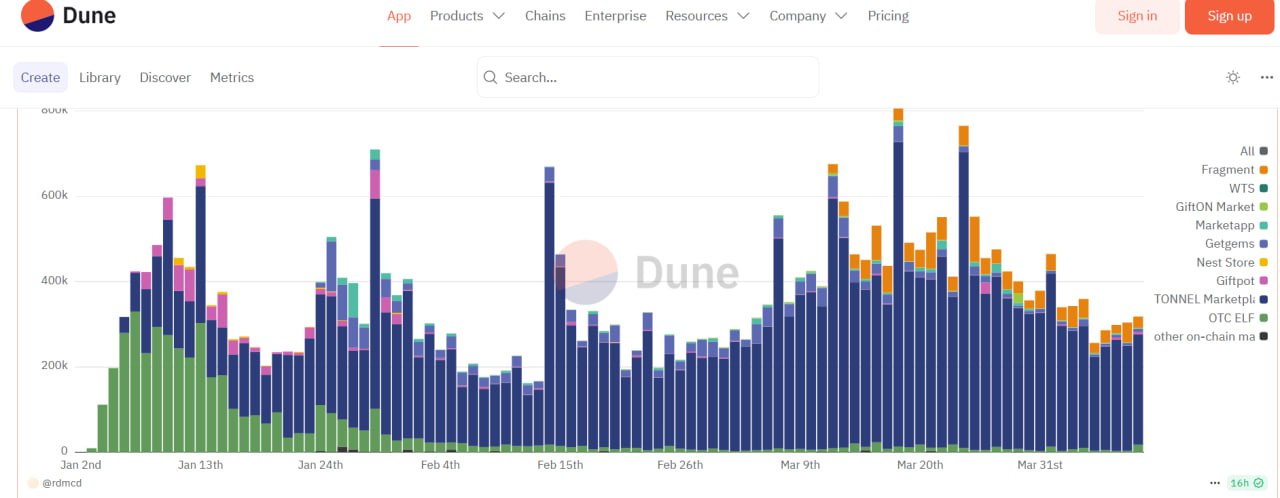Open the three-dot menu beside the theme icon
Image resolution: width=1280 pixels, height=498 pixels.
click(x=1267, y=78)
